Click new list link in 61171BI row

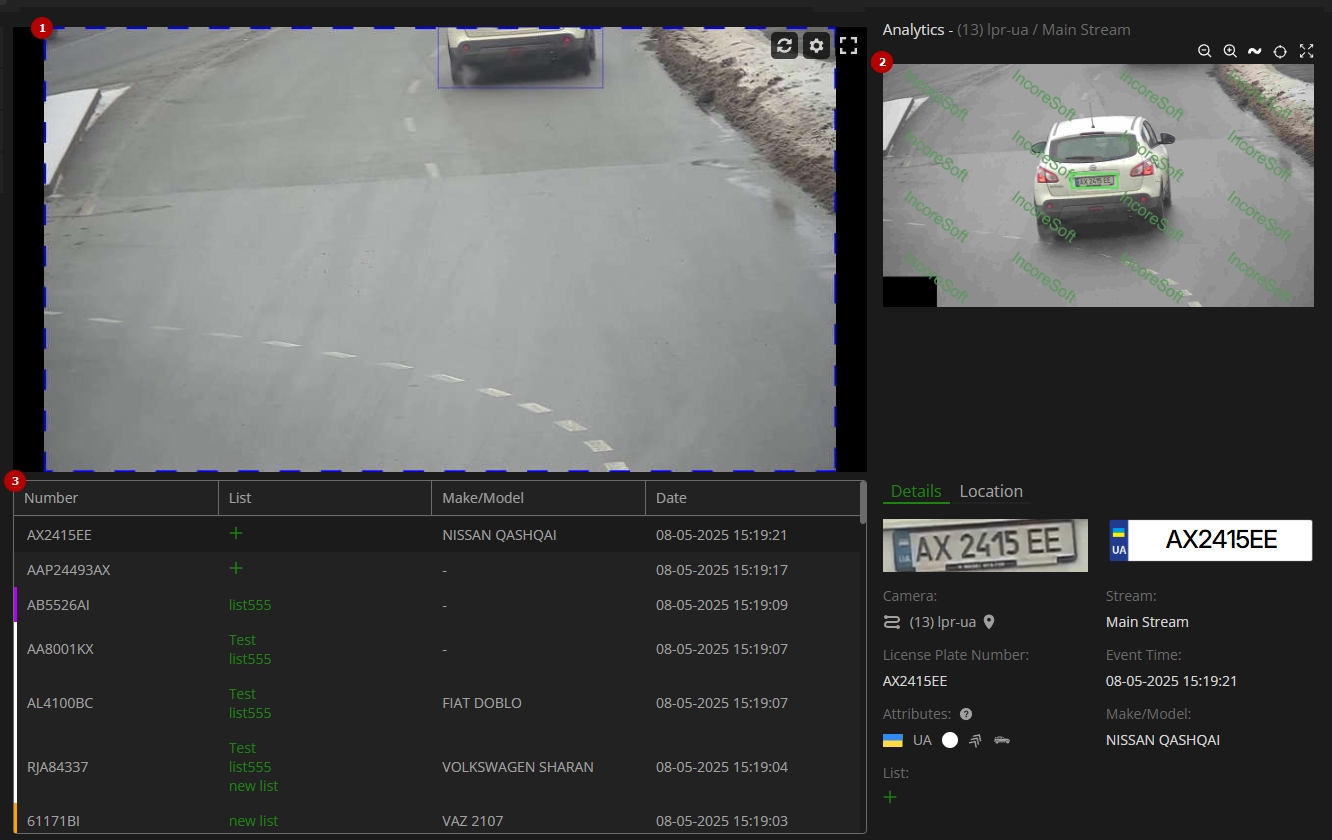254,821
